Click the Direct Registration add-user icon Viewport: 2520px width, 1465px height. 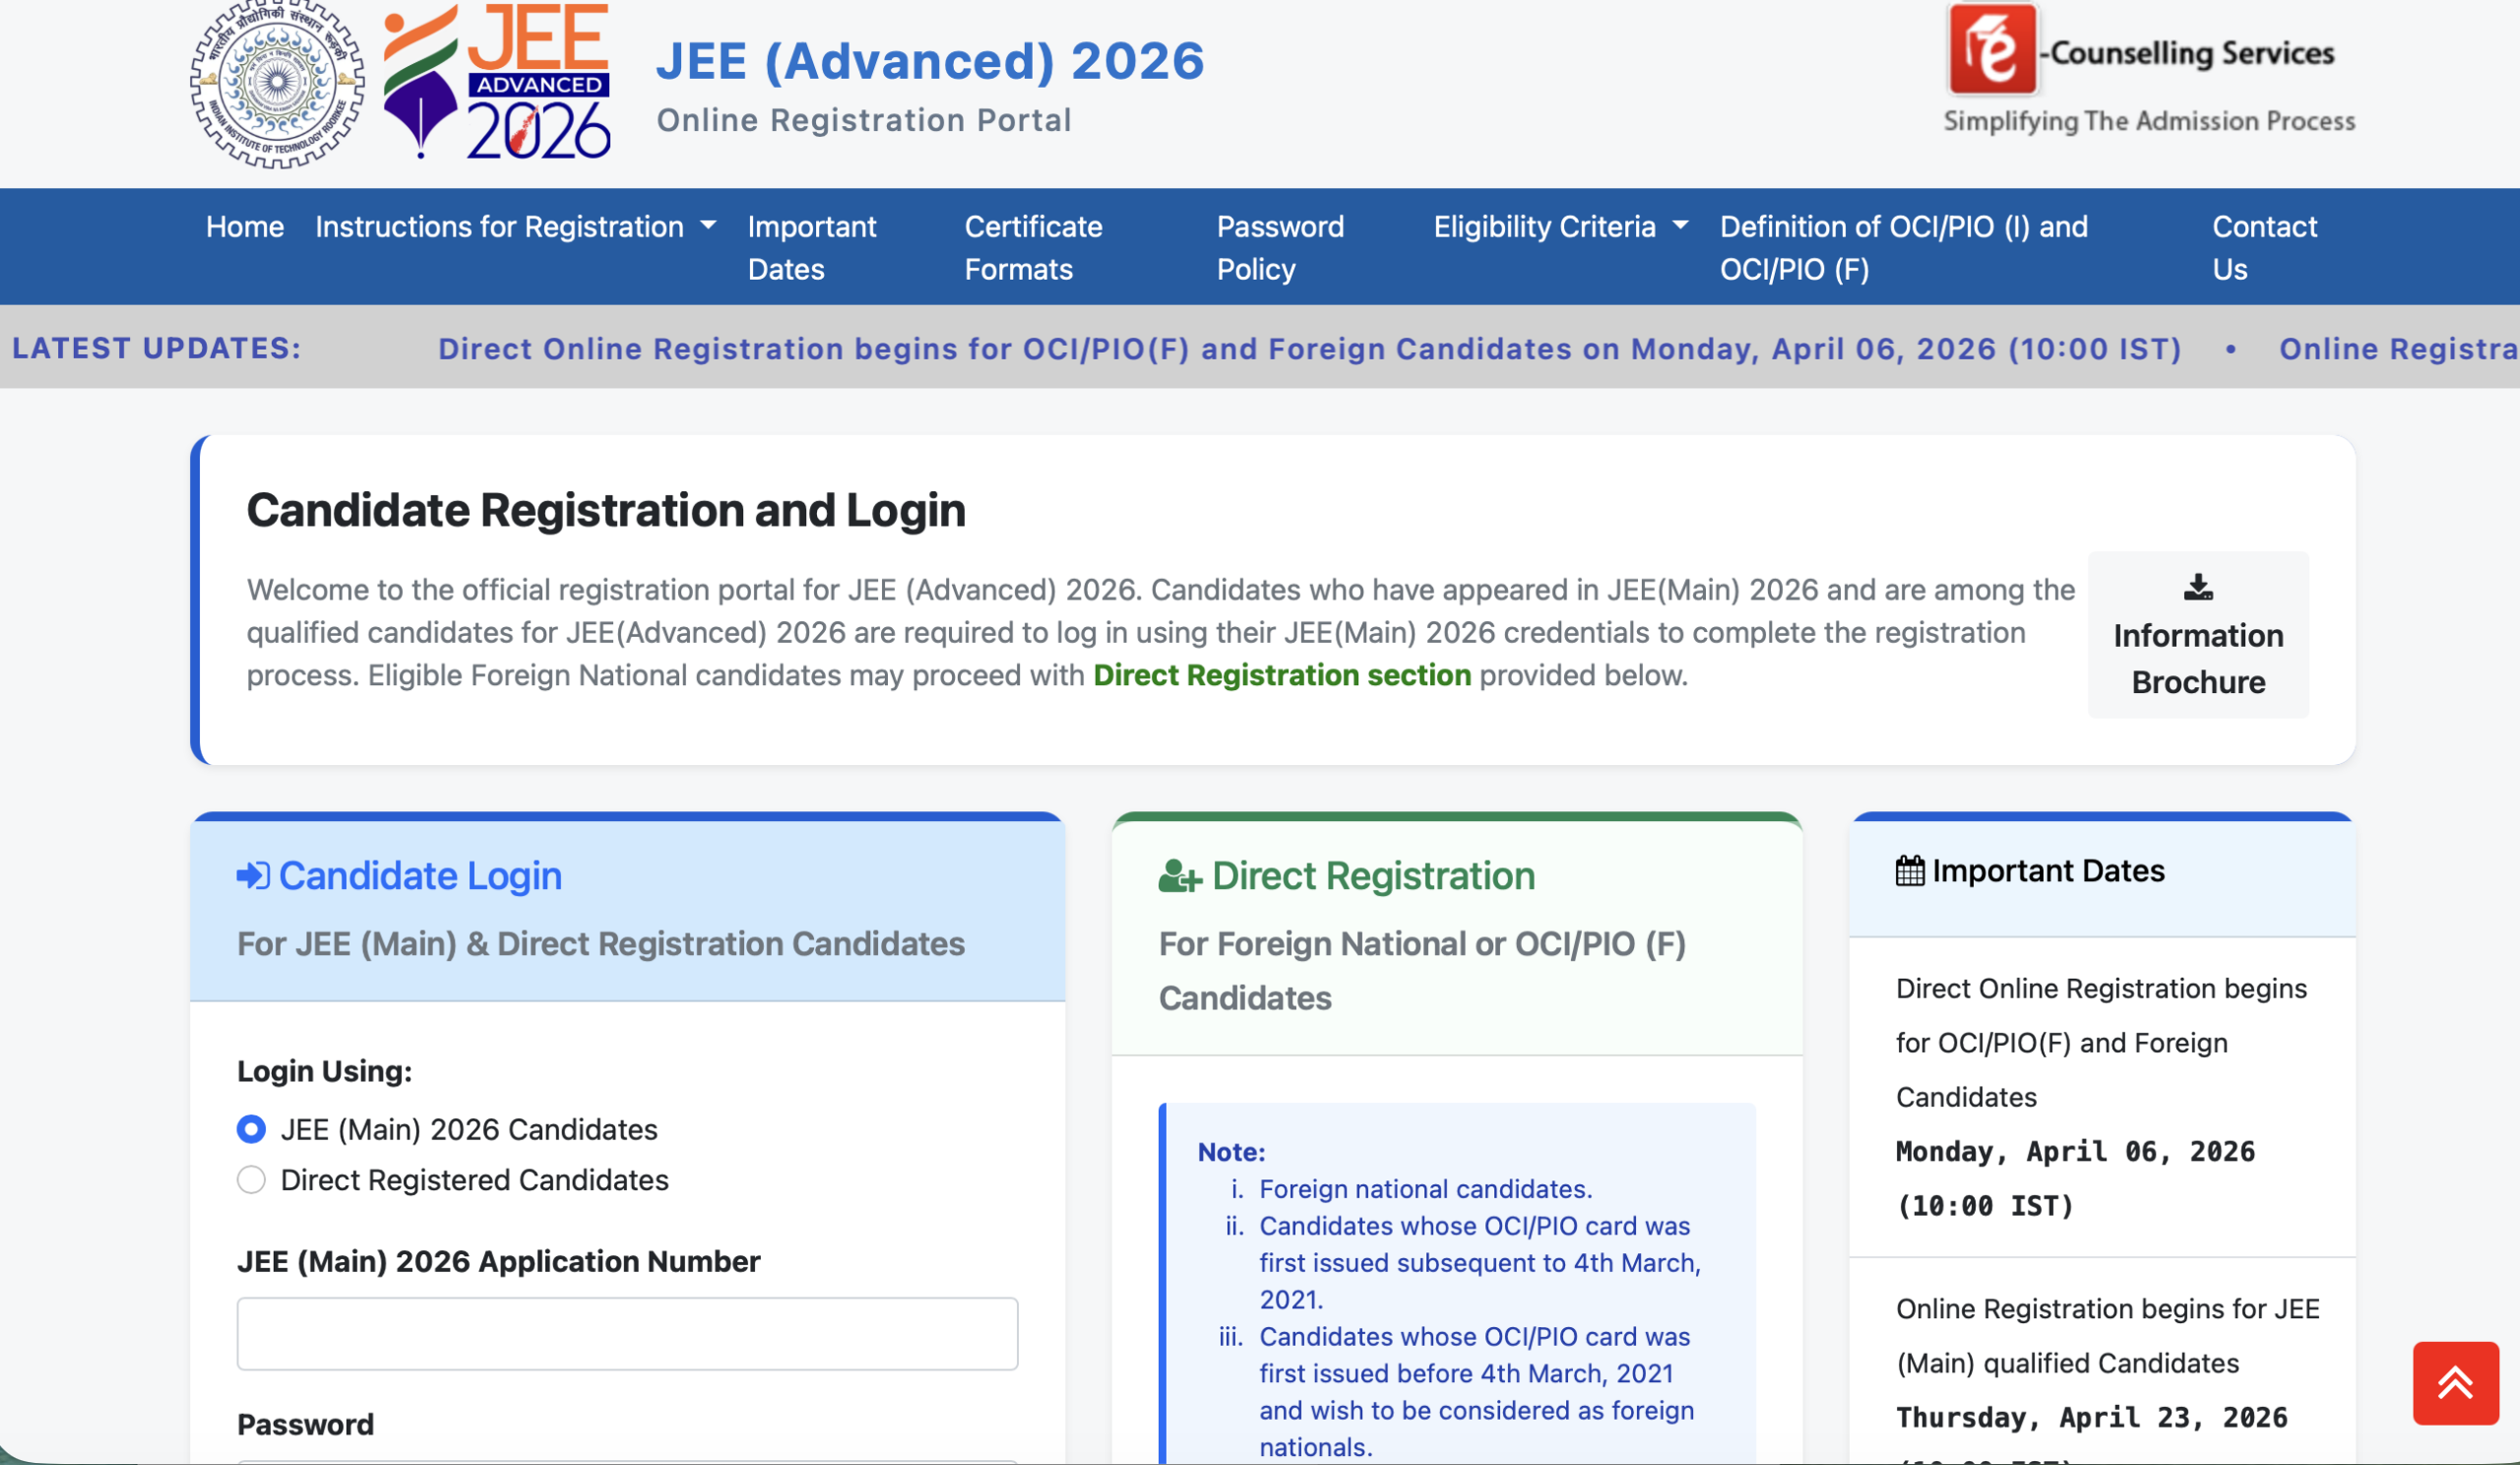(1180, 876)
